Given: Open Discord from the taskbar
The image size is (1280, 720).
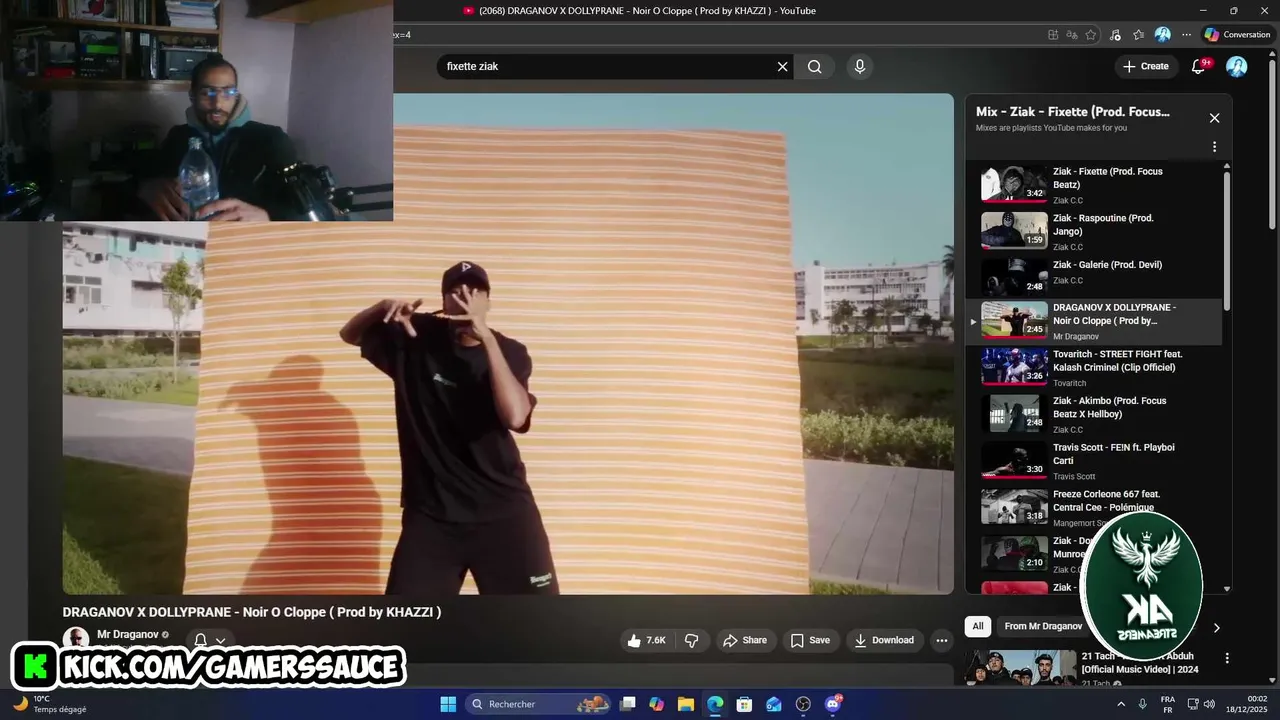Looking at the screenshot, I should click(834, 704).
